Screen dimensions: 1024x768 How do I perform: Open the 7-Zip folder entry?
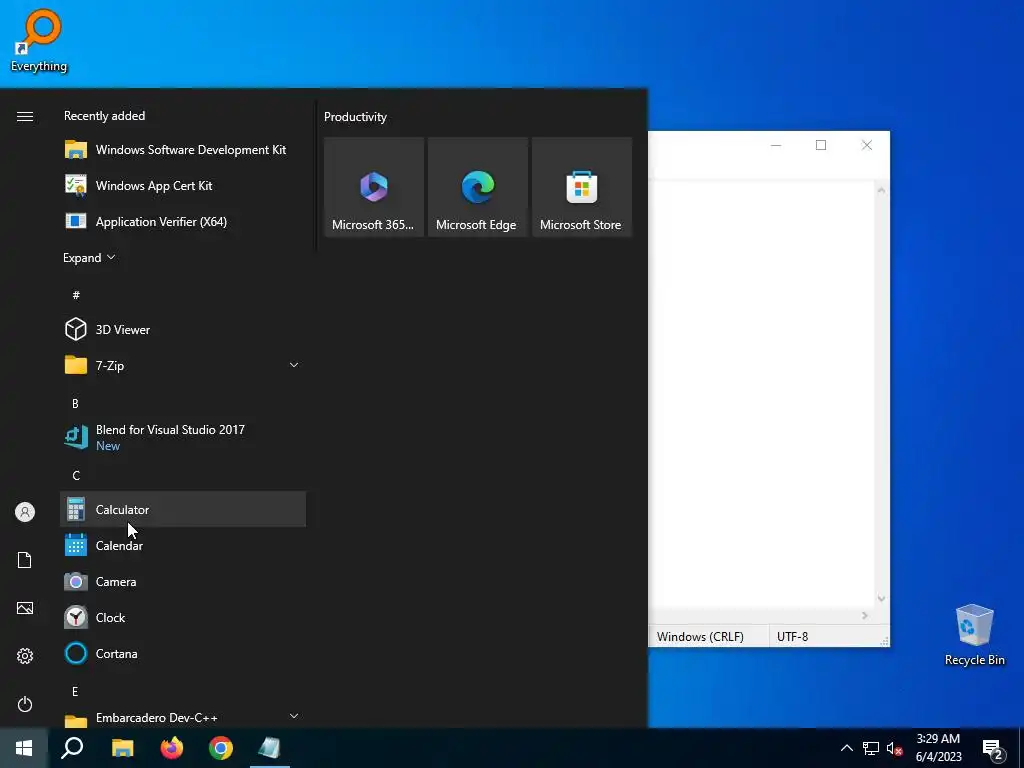(183, 365)
